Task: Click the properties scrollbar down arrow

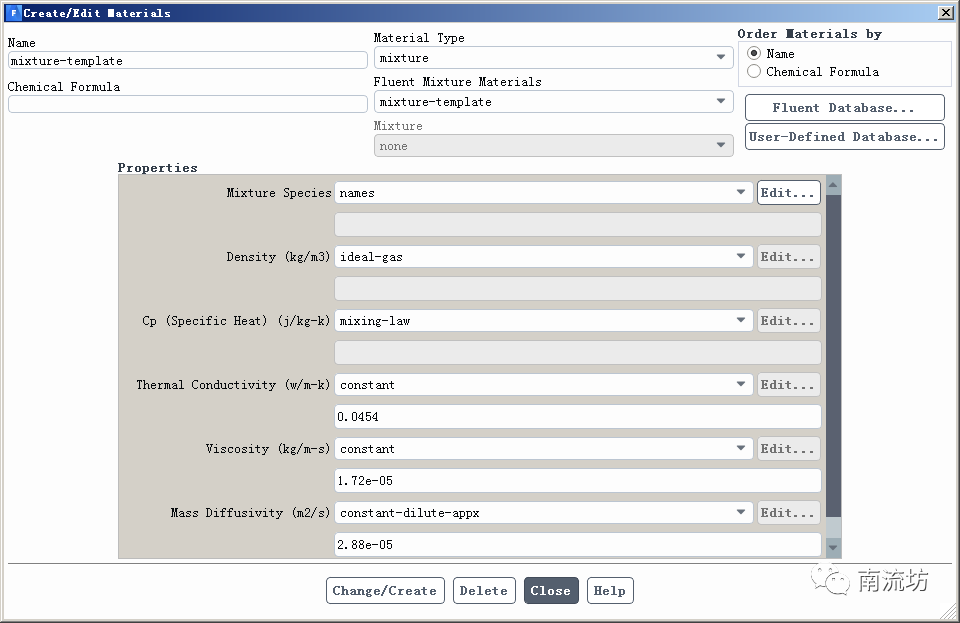Action: click(x=833, y=548)
